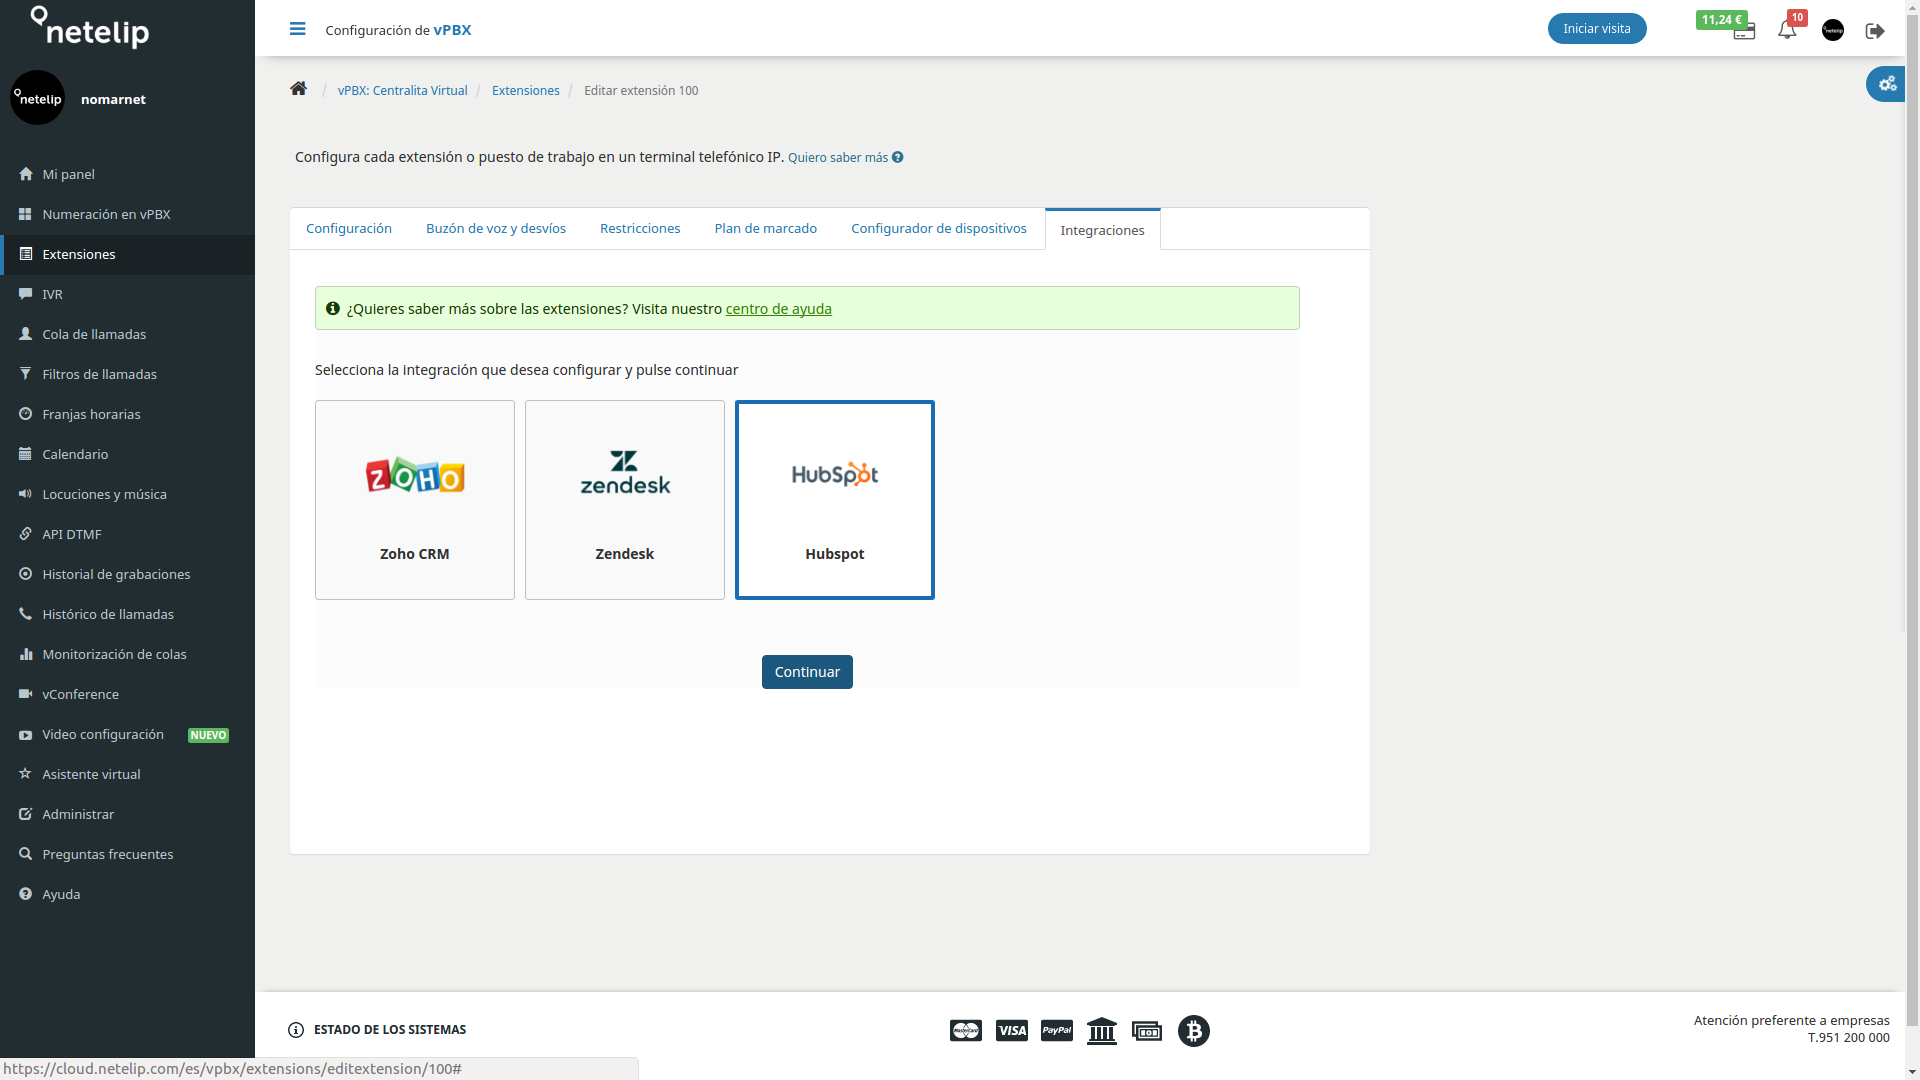Open vConference section
The image size is (1920, 1080).
(x=128, y=694)
